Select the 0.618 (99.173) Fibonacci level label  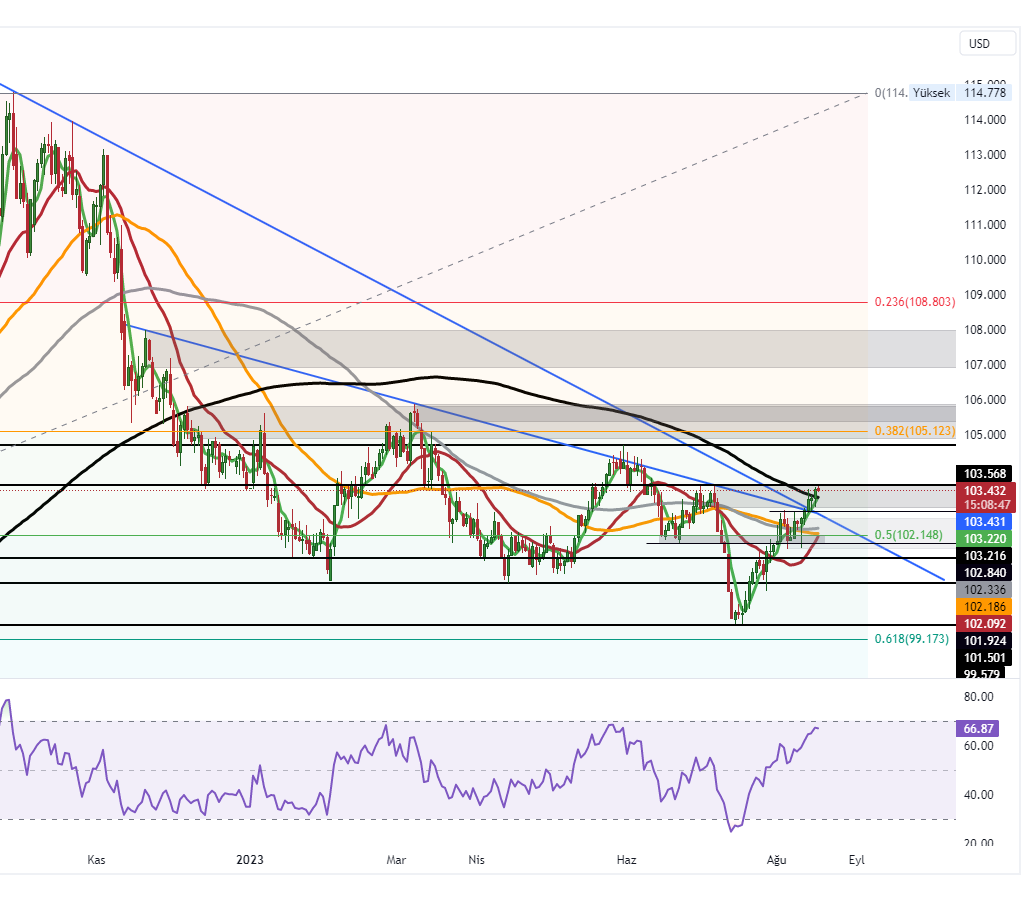(911, 638)
